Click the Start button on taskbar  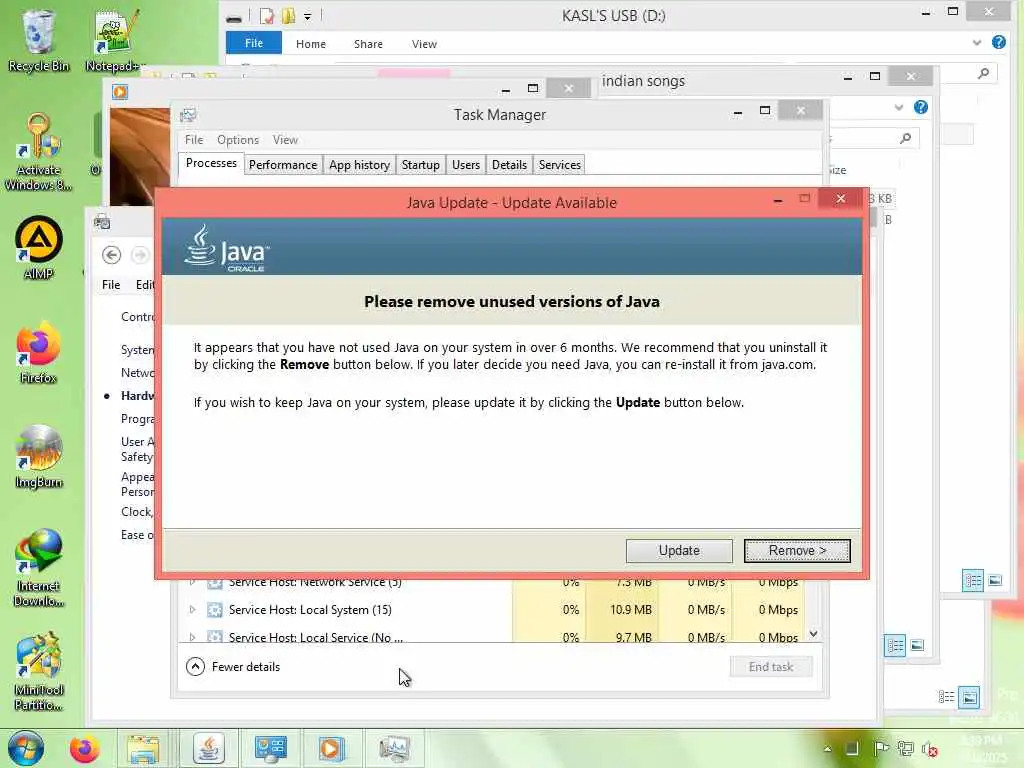pos(25,748)
